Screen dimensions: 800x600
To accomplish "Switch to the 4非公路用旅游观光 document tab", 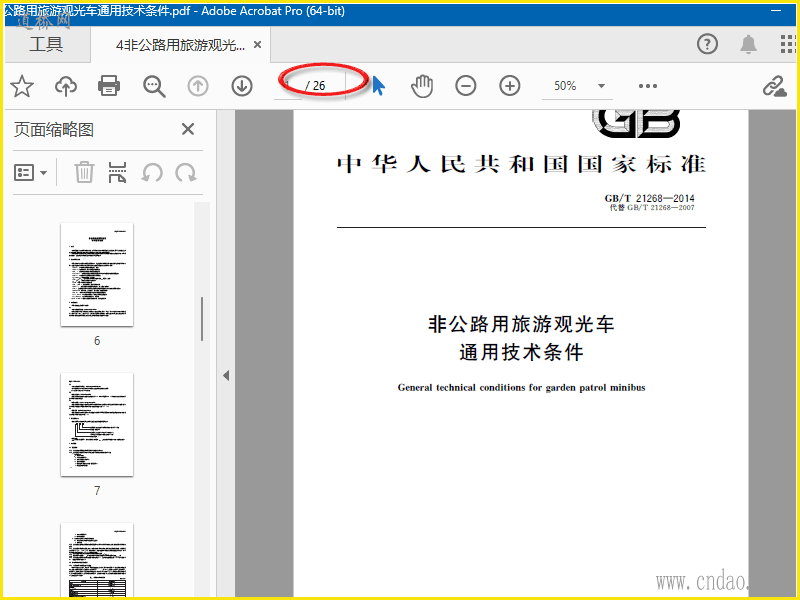I will tap(180, 45).
